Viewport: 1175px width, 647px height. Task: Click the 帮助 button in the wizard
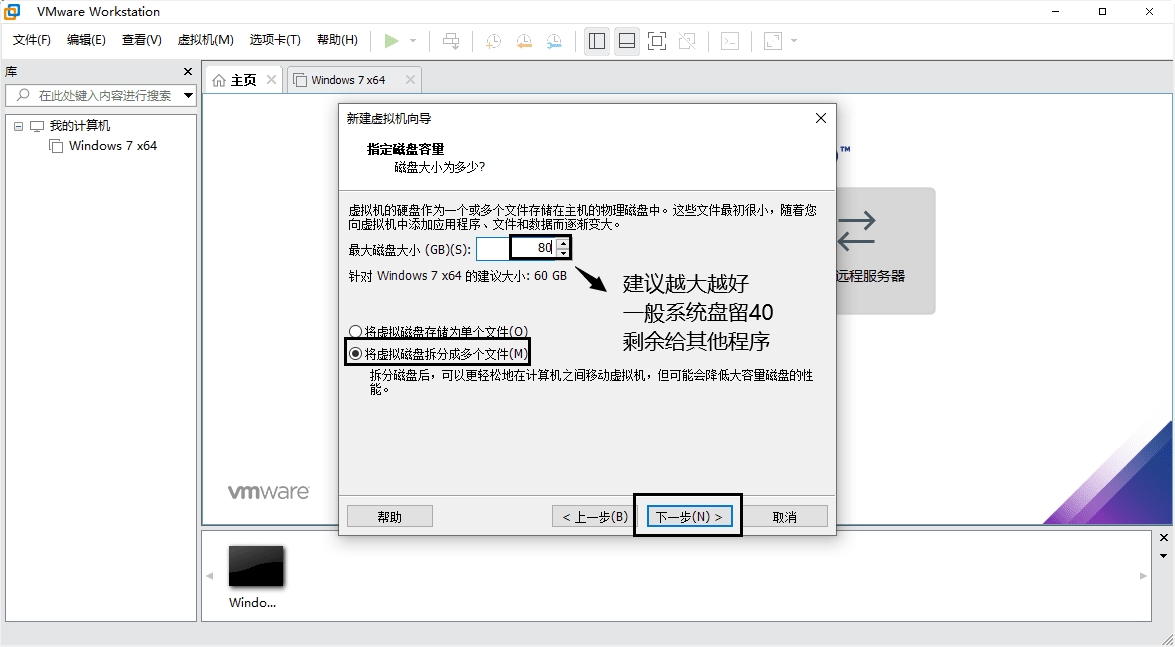pos(390,517)
